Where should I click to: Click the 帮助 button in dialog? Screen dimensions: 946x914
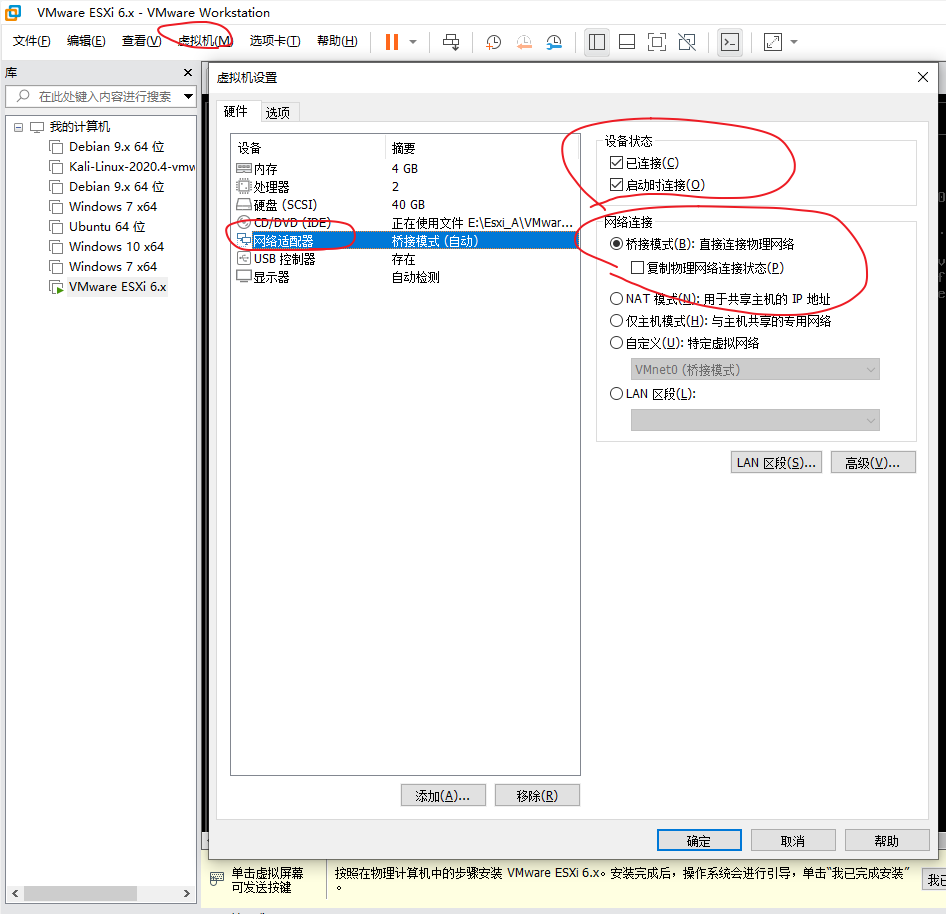tap(887, 840)
